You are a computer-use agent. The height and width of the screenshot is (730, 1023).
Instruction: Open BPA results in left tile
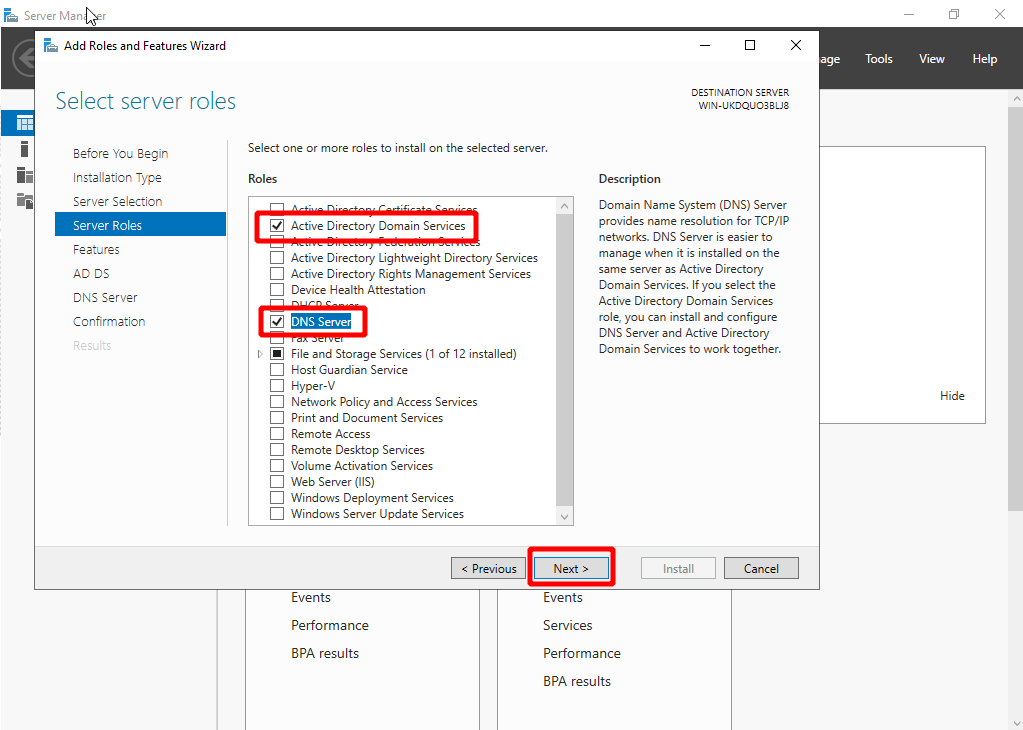pyautogui.click(x=325, y=653)
